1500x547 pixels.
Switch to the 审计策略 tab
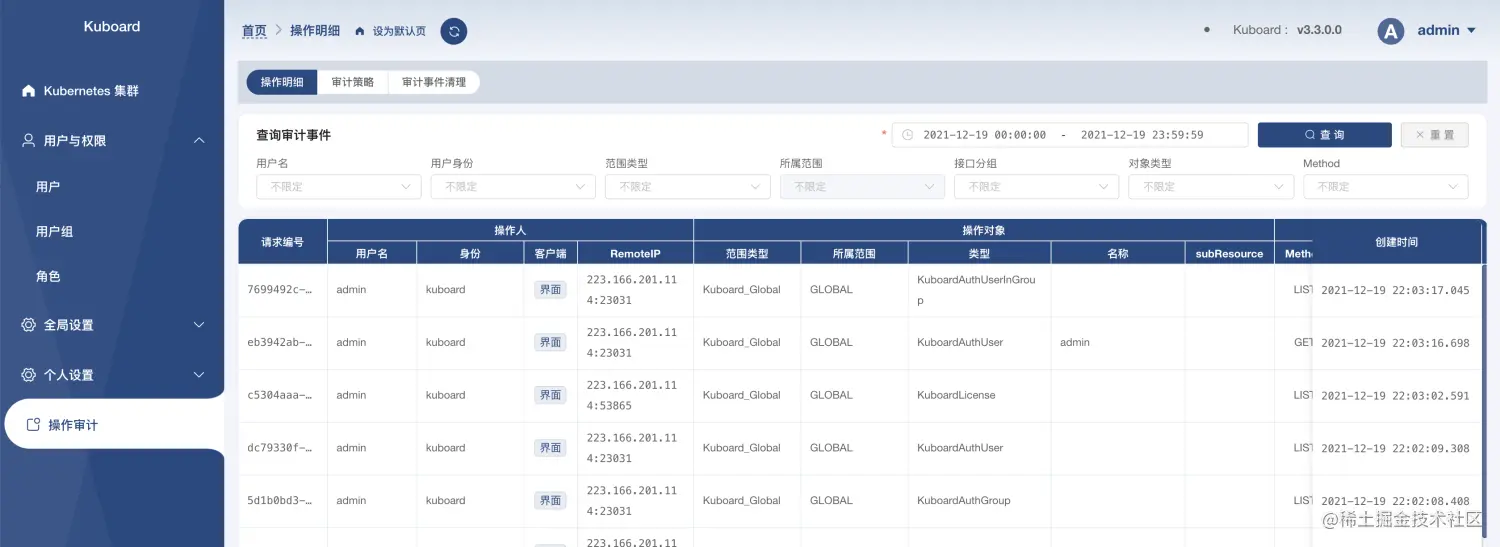point(353,82)
